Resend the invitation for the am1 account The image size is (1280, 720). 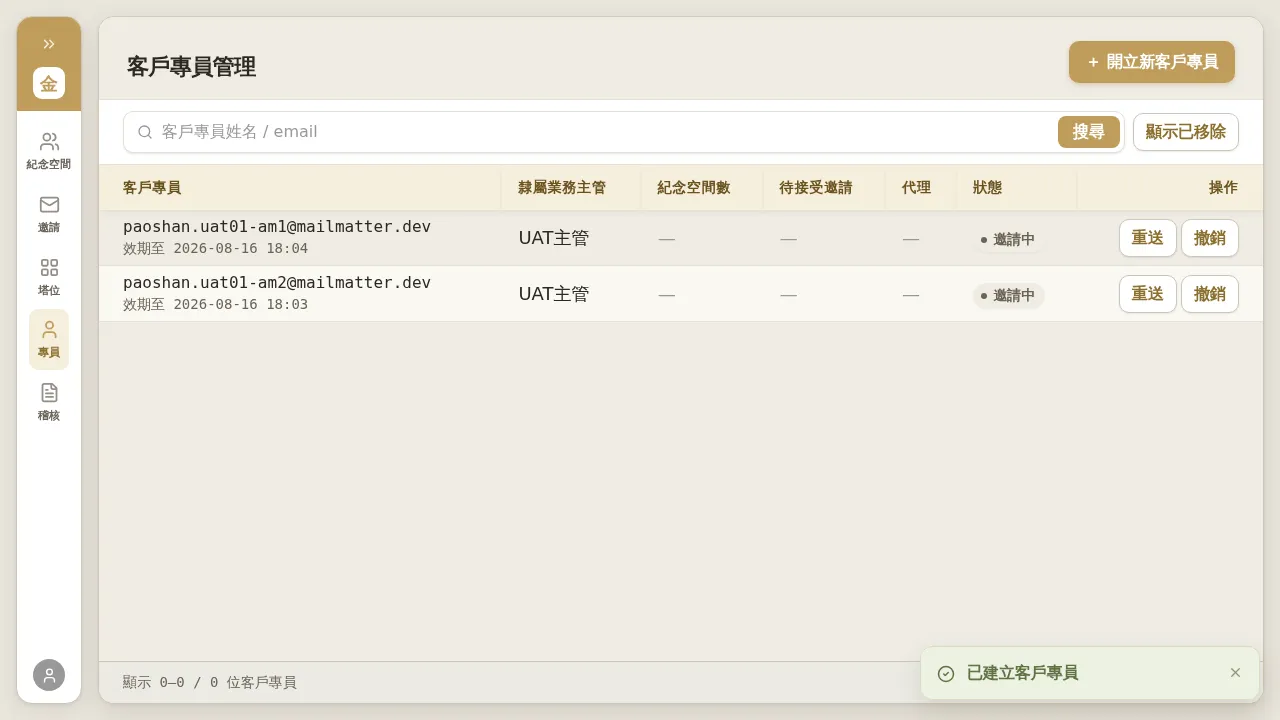point(1148,238)
